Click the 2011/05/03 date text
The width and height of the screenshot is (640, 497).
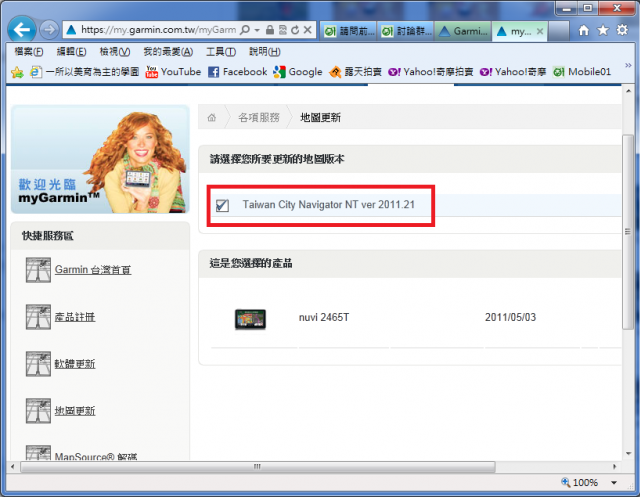pos(510,317)
